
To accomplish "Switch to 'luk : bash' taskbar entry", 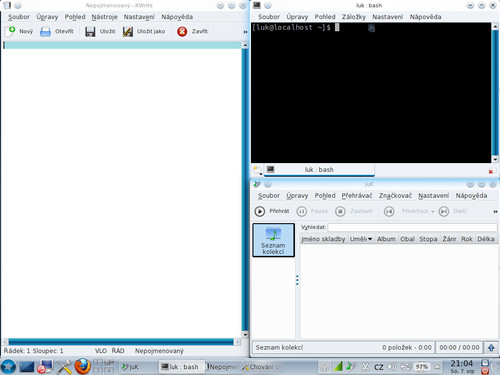I will pyautogui.click(x=182, y=367).
